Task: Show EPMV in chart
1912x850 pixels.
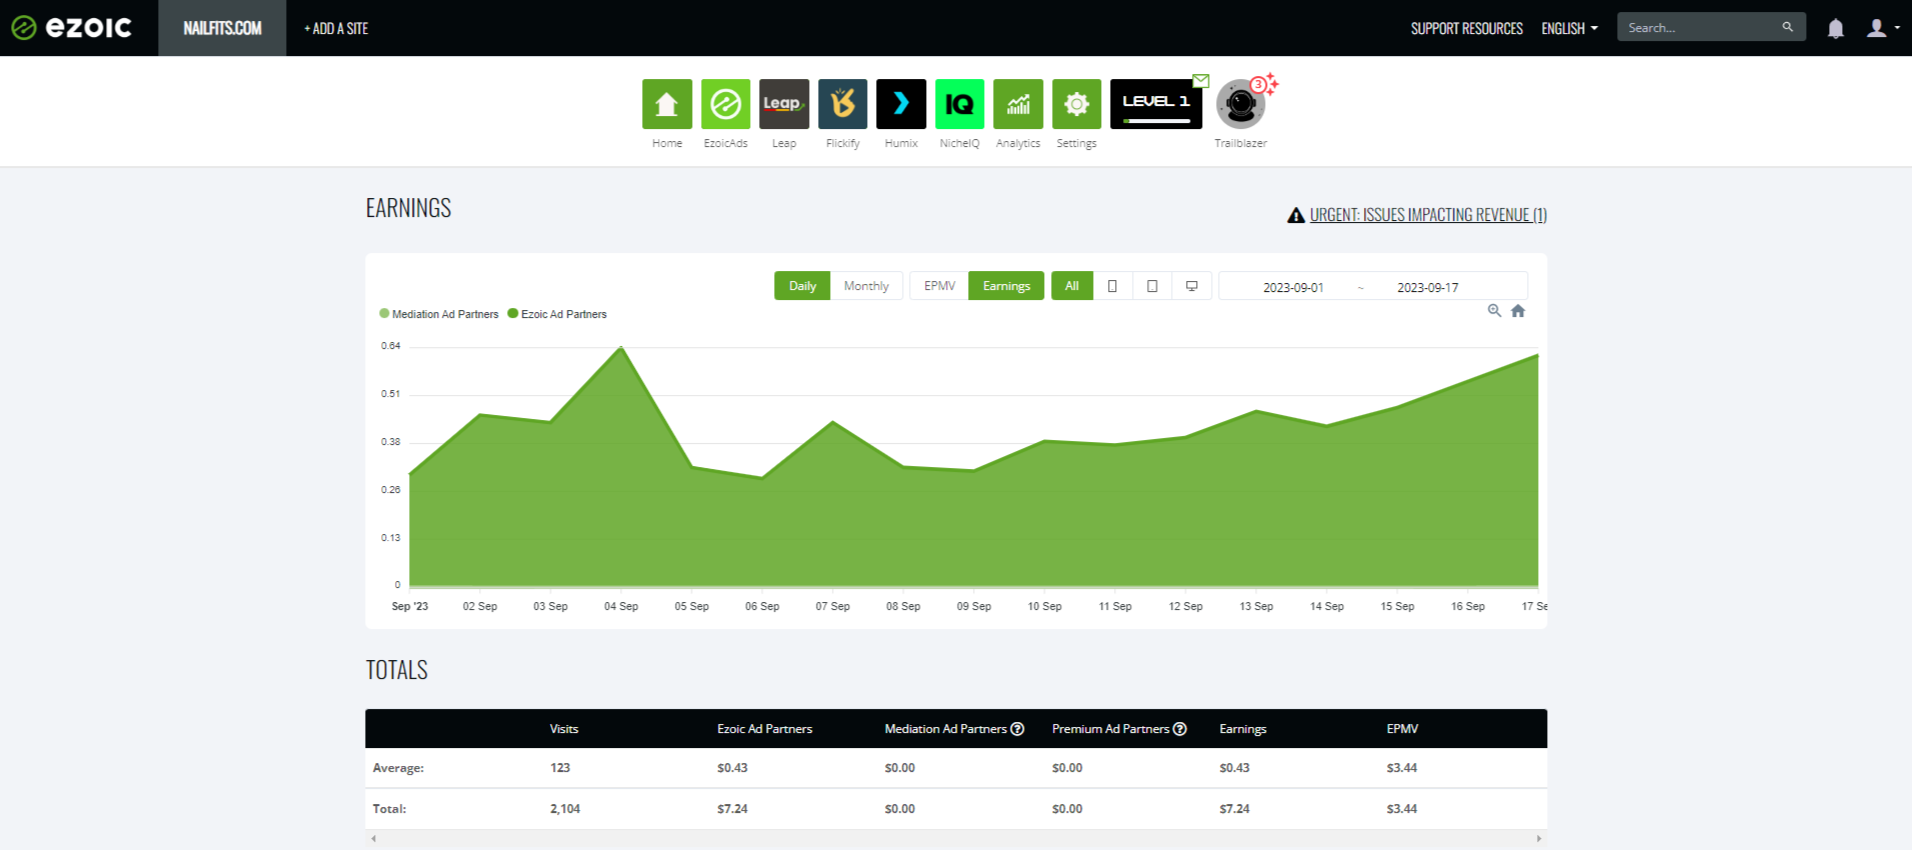Action: 939,286
